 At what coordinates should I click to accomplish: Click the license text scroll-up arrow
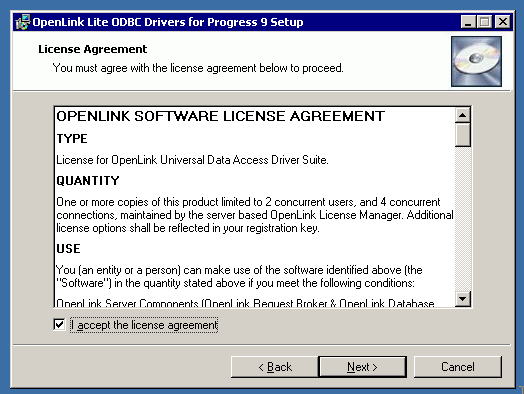click(463, 115)
